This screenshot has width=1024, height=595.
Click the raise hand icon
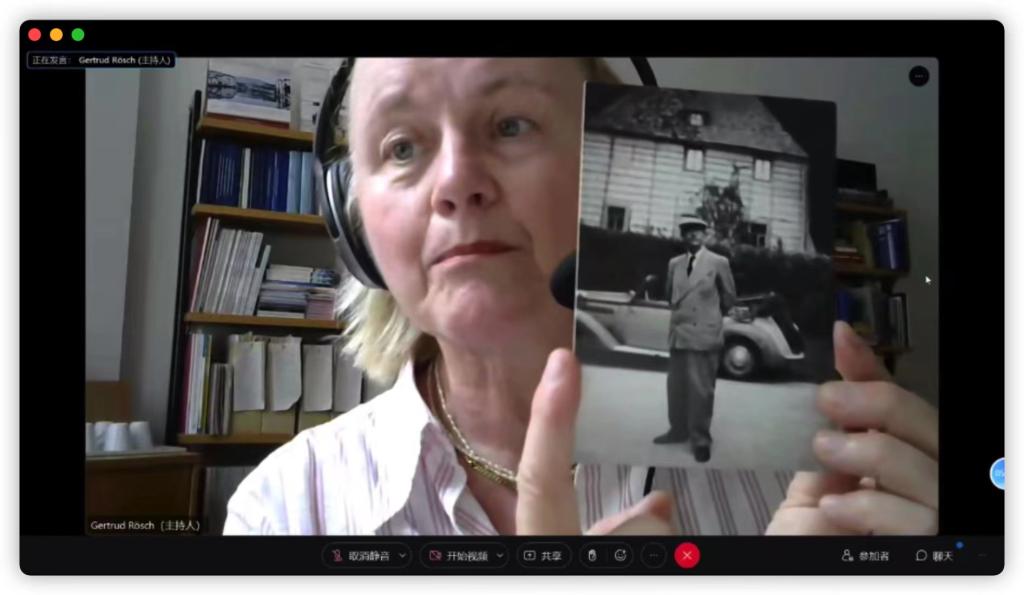point(592,556)
